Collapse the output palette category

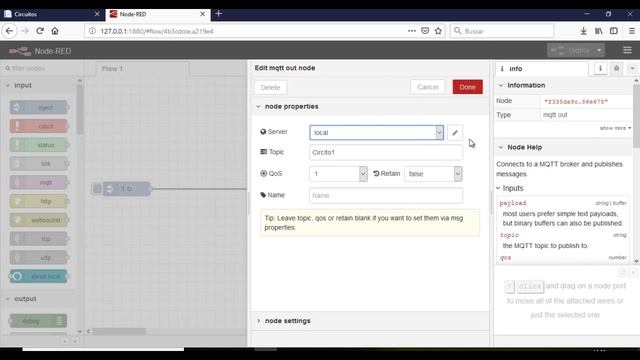click(8, 299)
